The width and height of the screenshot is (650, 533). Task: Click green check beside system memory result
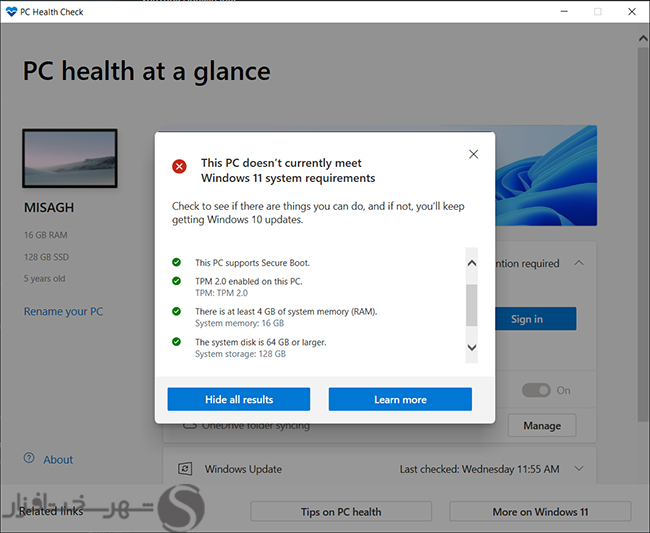[x=176, y=311]
